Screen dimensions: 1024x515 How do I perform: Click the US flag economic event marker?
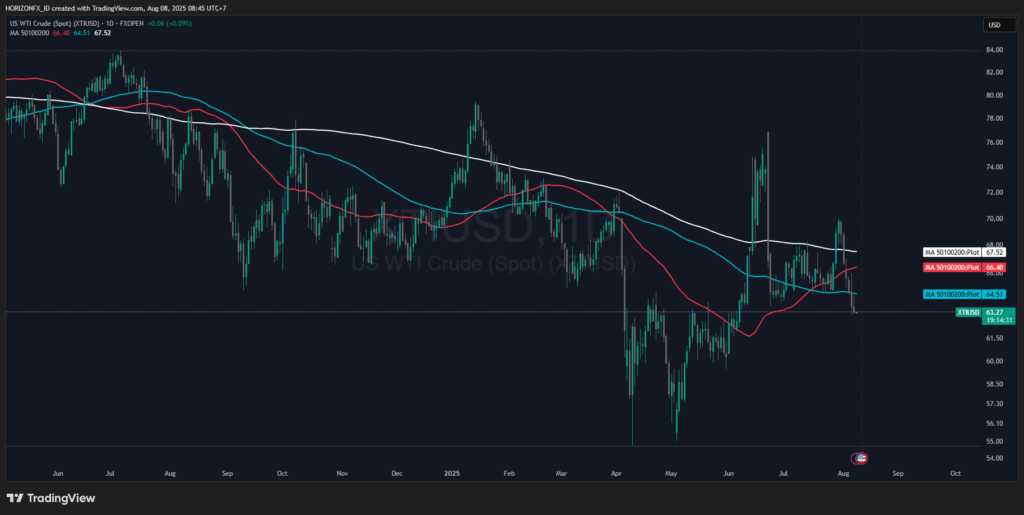pos(861,458)
